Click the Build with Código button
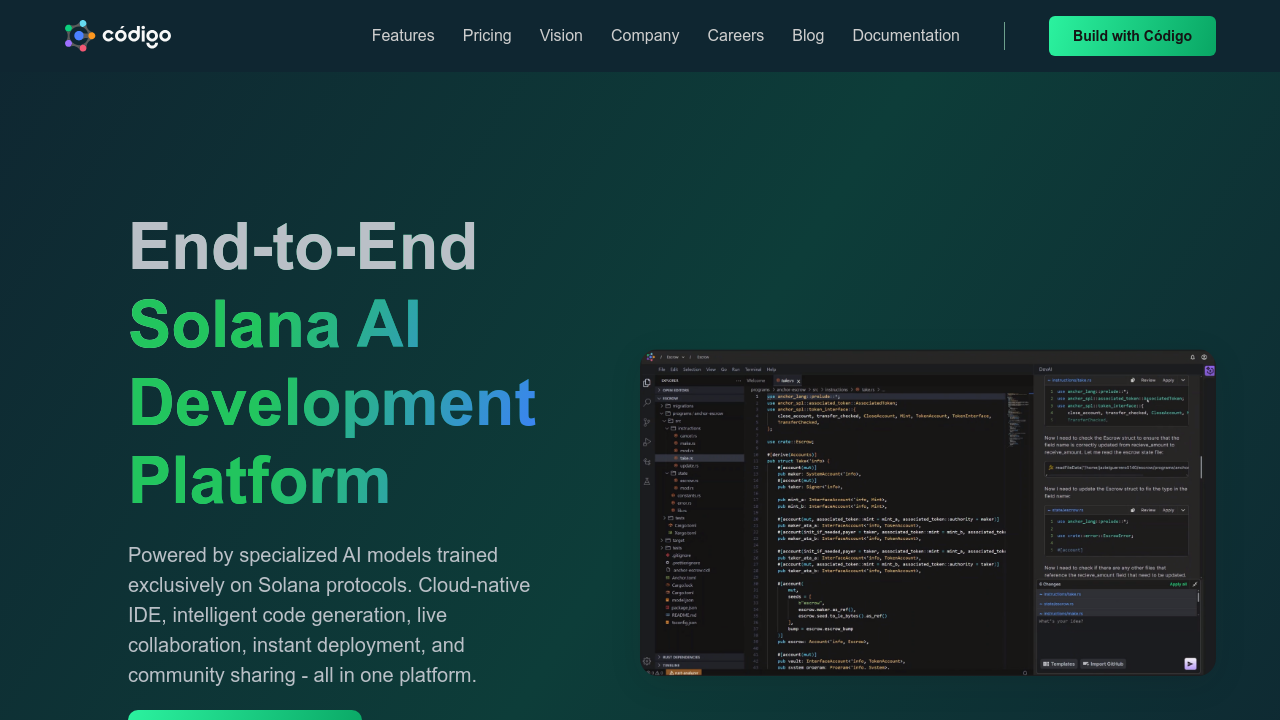The width and height of the screenshot is (1280, 720). [1132, 36]
